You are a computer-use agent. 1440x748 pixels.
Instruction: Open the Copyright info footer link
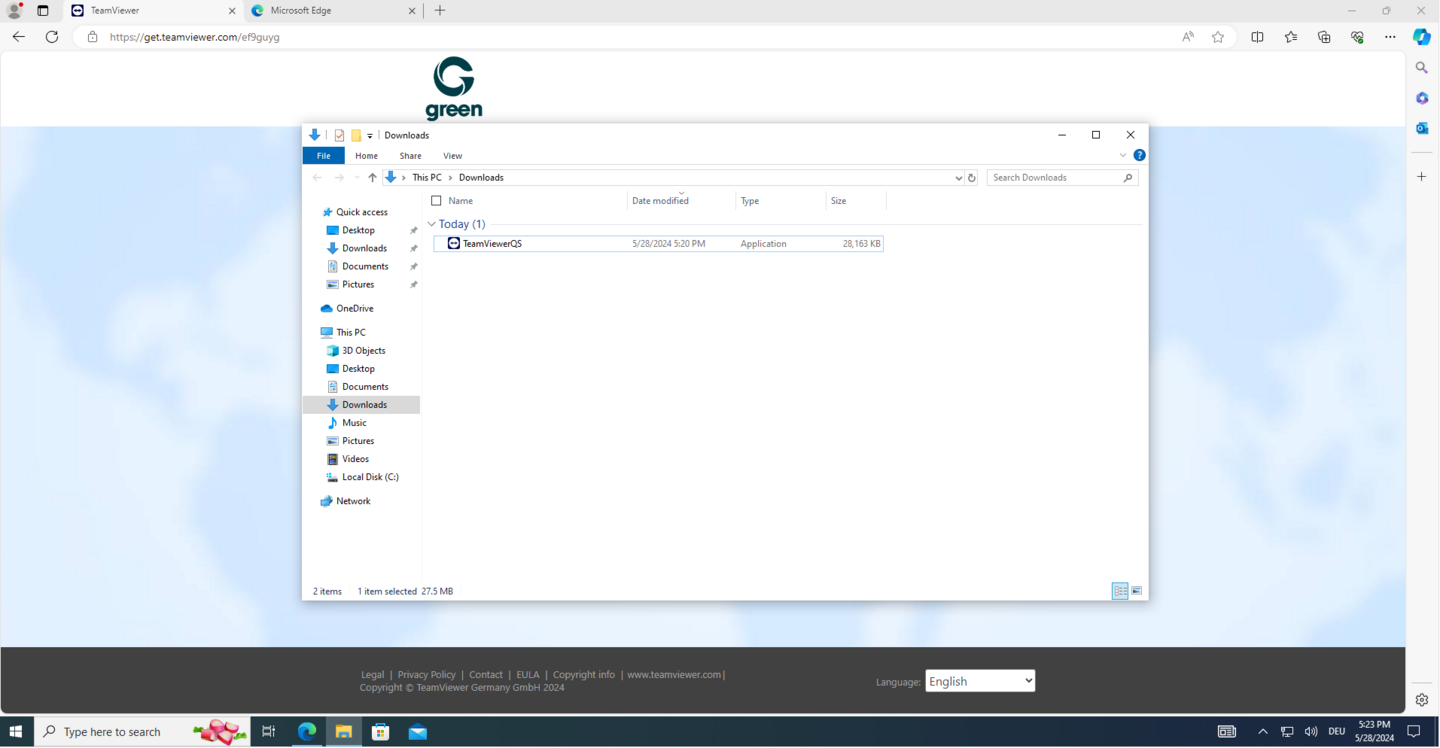pyautogui.click(x=584, y=675)
